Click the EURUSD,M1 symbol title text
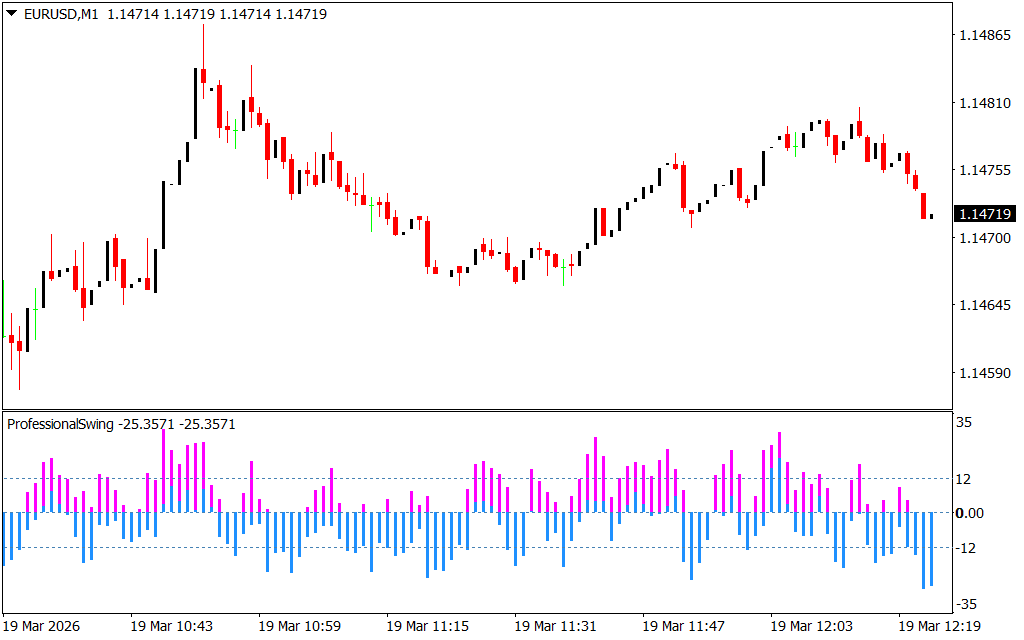 [60, 15]
